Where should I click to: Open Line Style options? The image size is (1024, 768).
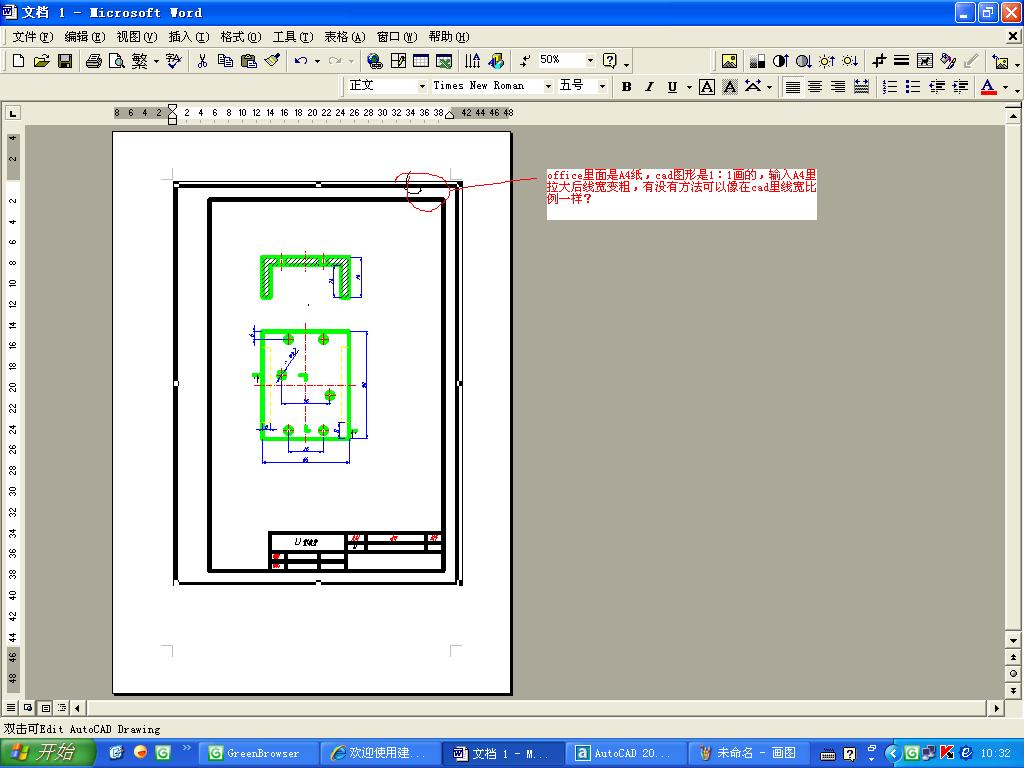pyautogui.click(x=901, y=61)
